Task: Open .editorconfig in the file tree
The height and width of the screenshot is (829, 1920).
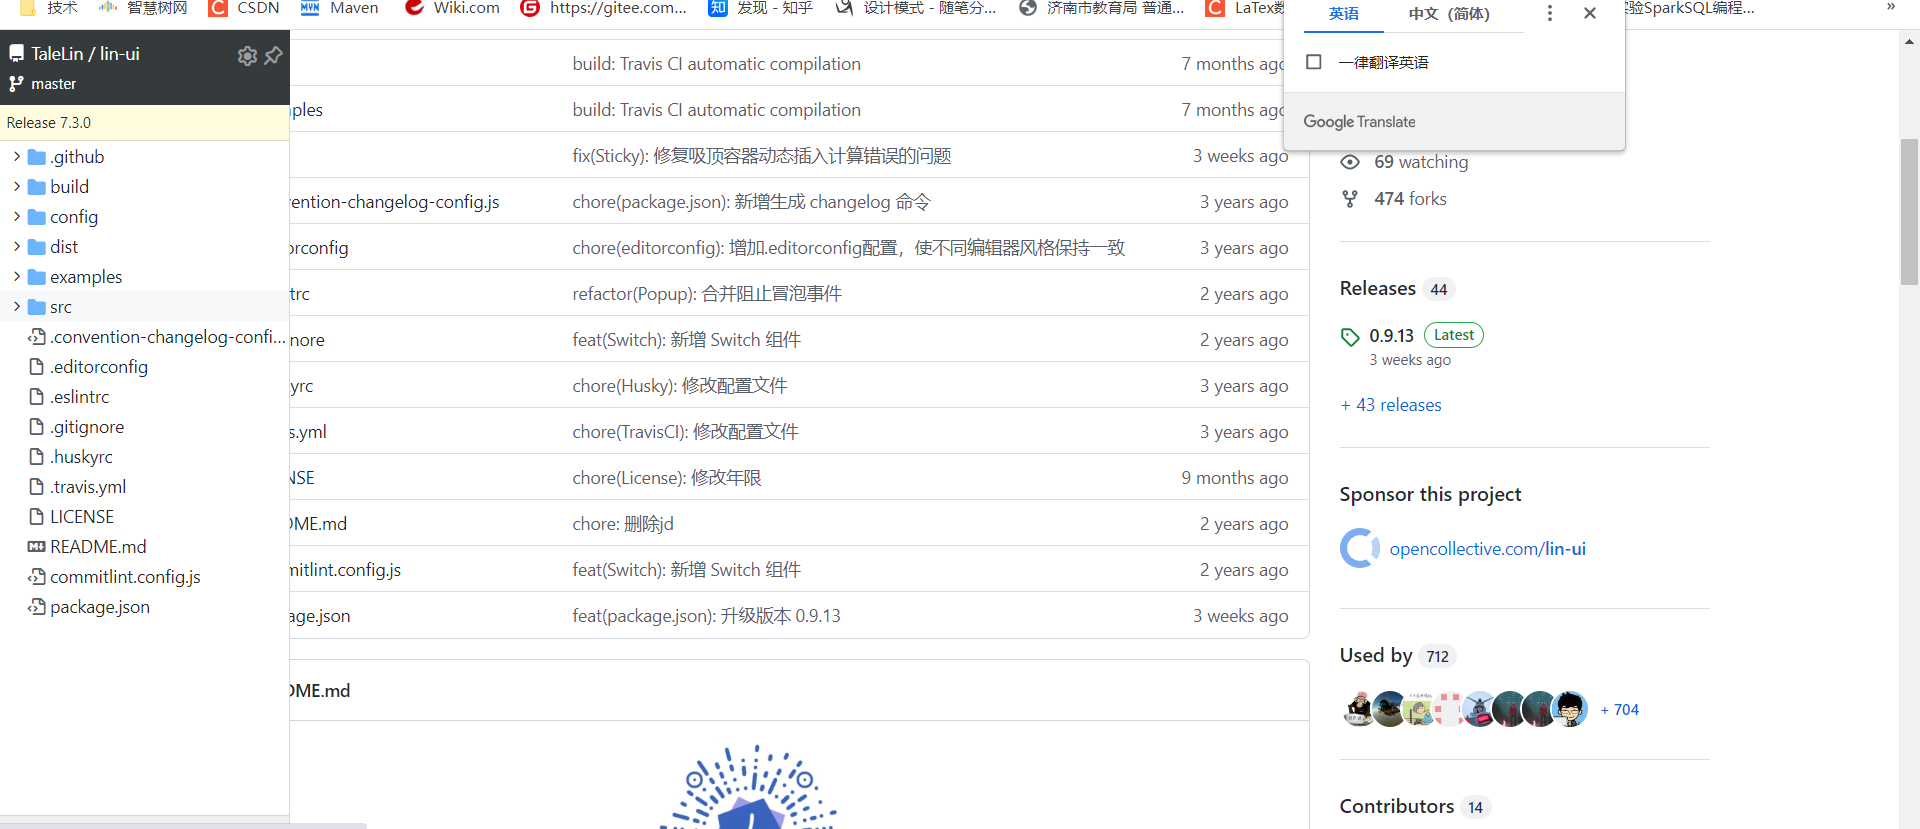Action: click(99, 367)
